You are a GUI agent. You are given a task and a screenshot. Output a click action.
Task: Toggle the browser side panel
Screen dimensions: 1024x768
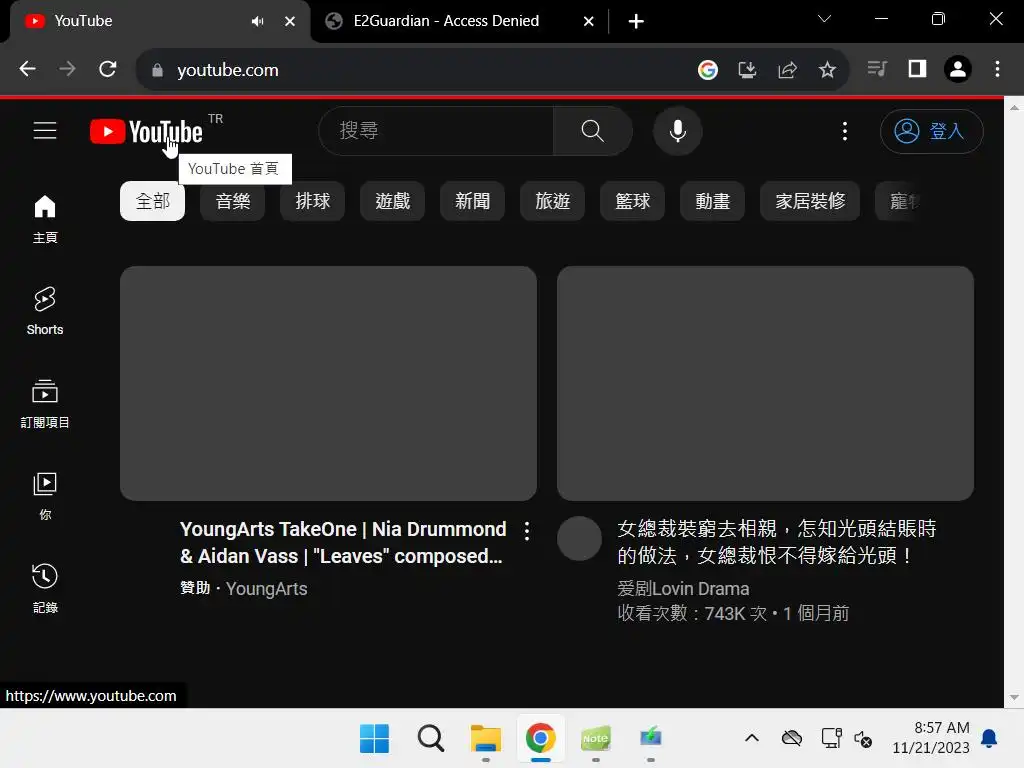(918, 69)
